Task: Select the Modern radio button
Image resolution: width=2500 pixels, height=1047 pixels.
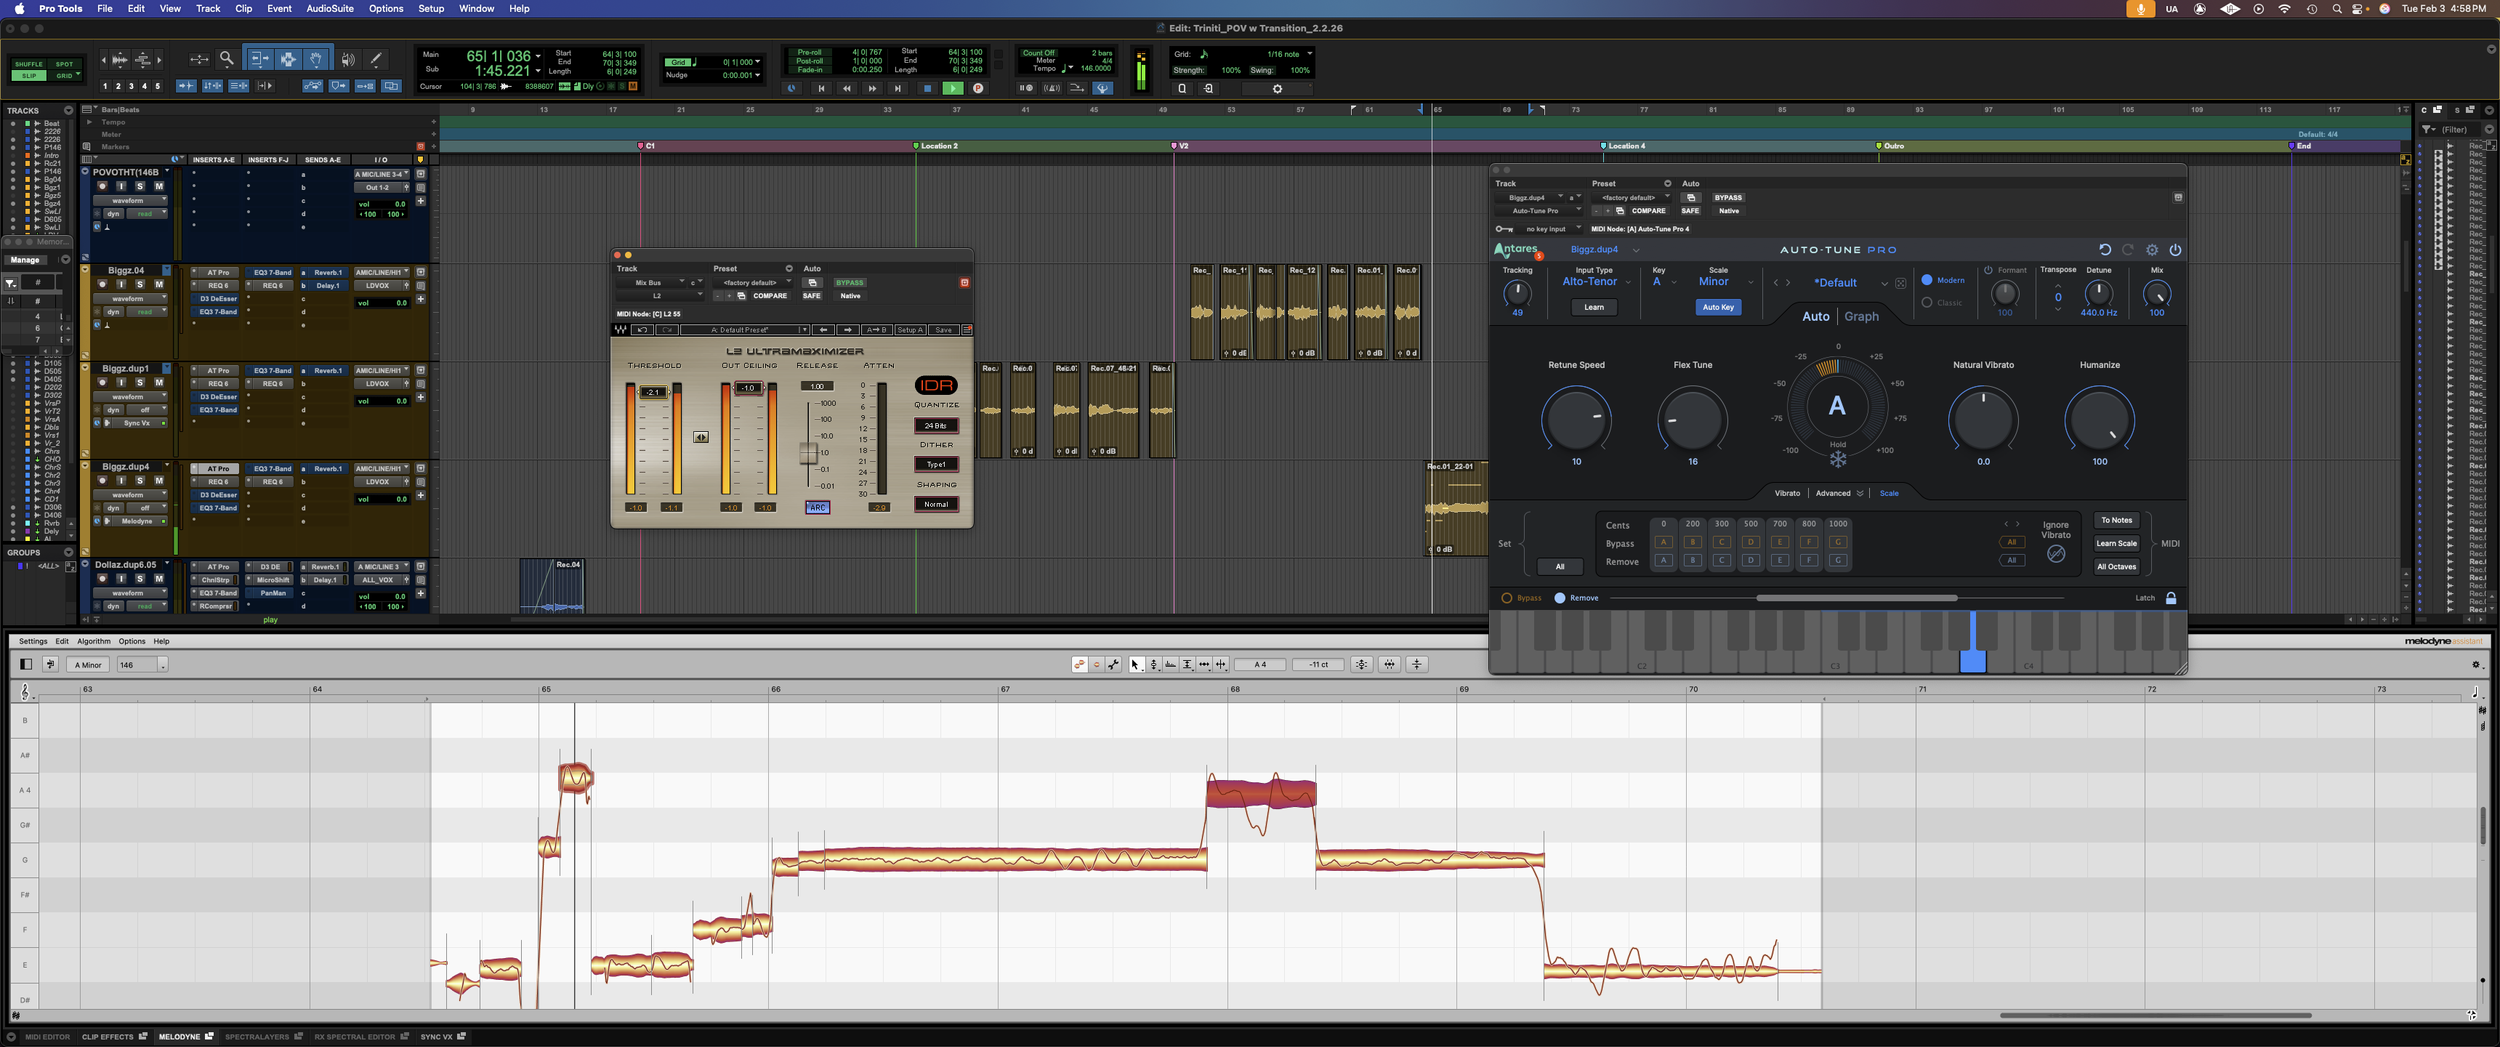Action: click(x=1927, y=280)
